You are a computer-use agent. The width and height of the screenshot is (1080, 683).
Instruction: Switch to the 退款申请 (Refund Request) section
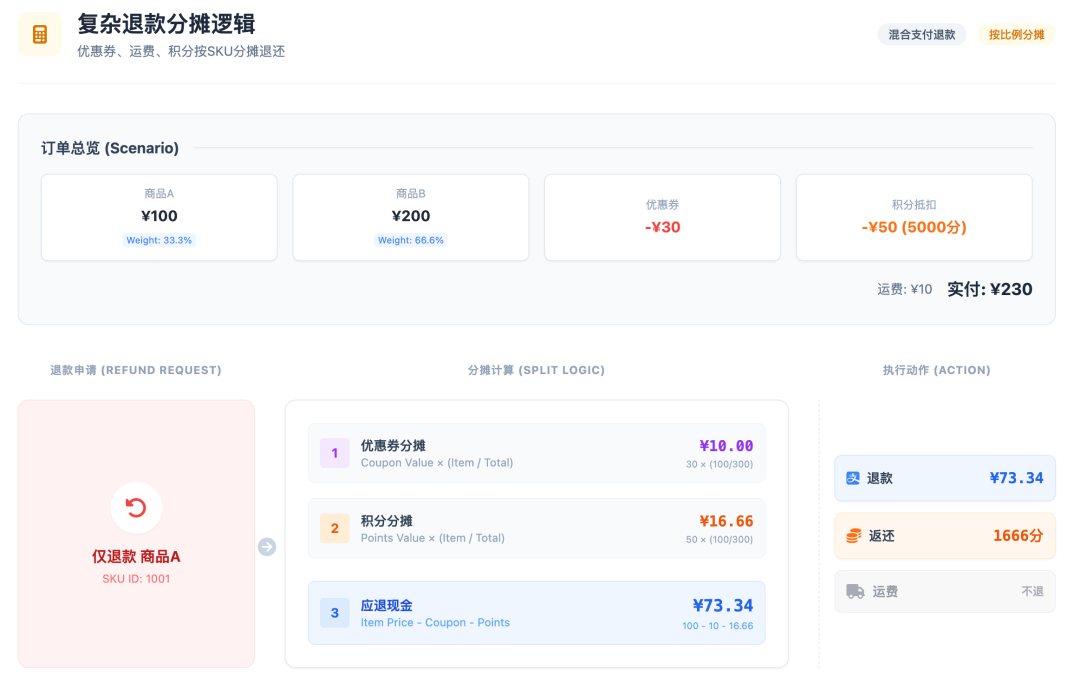[x=137, y=370]
